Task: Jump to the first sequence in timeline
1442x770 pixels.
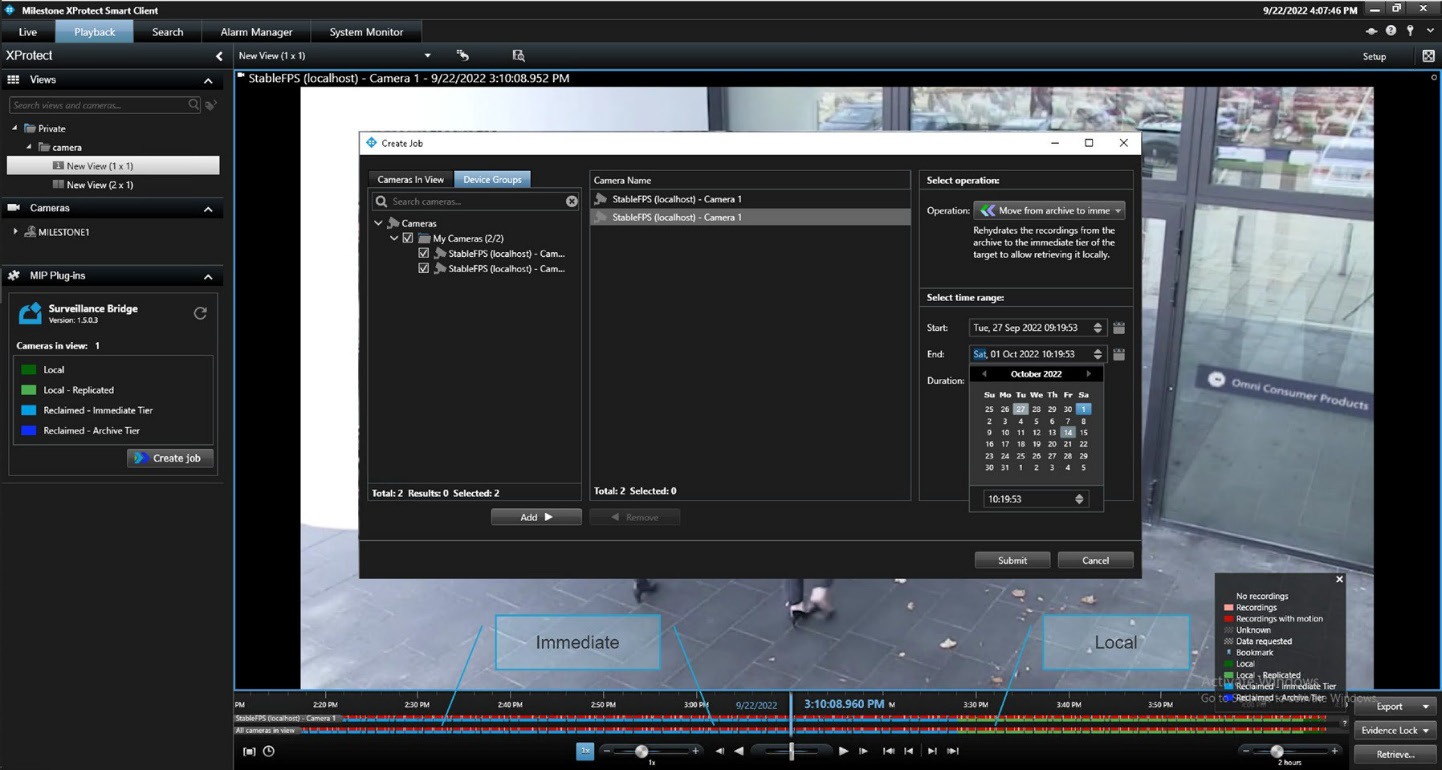Action: (x=888, y=751)
